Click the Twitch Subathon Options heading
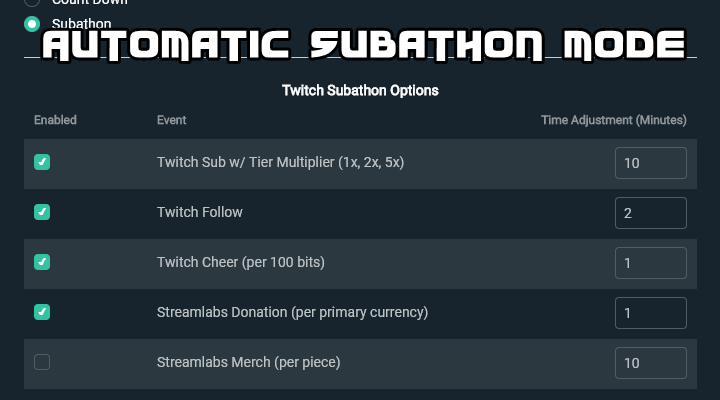Viewport: 720px width, 400px height. 360,90
